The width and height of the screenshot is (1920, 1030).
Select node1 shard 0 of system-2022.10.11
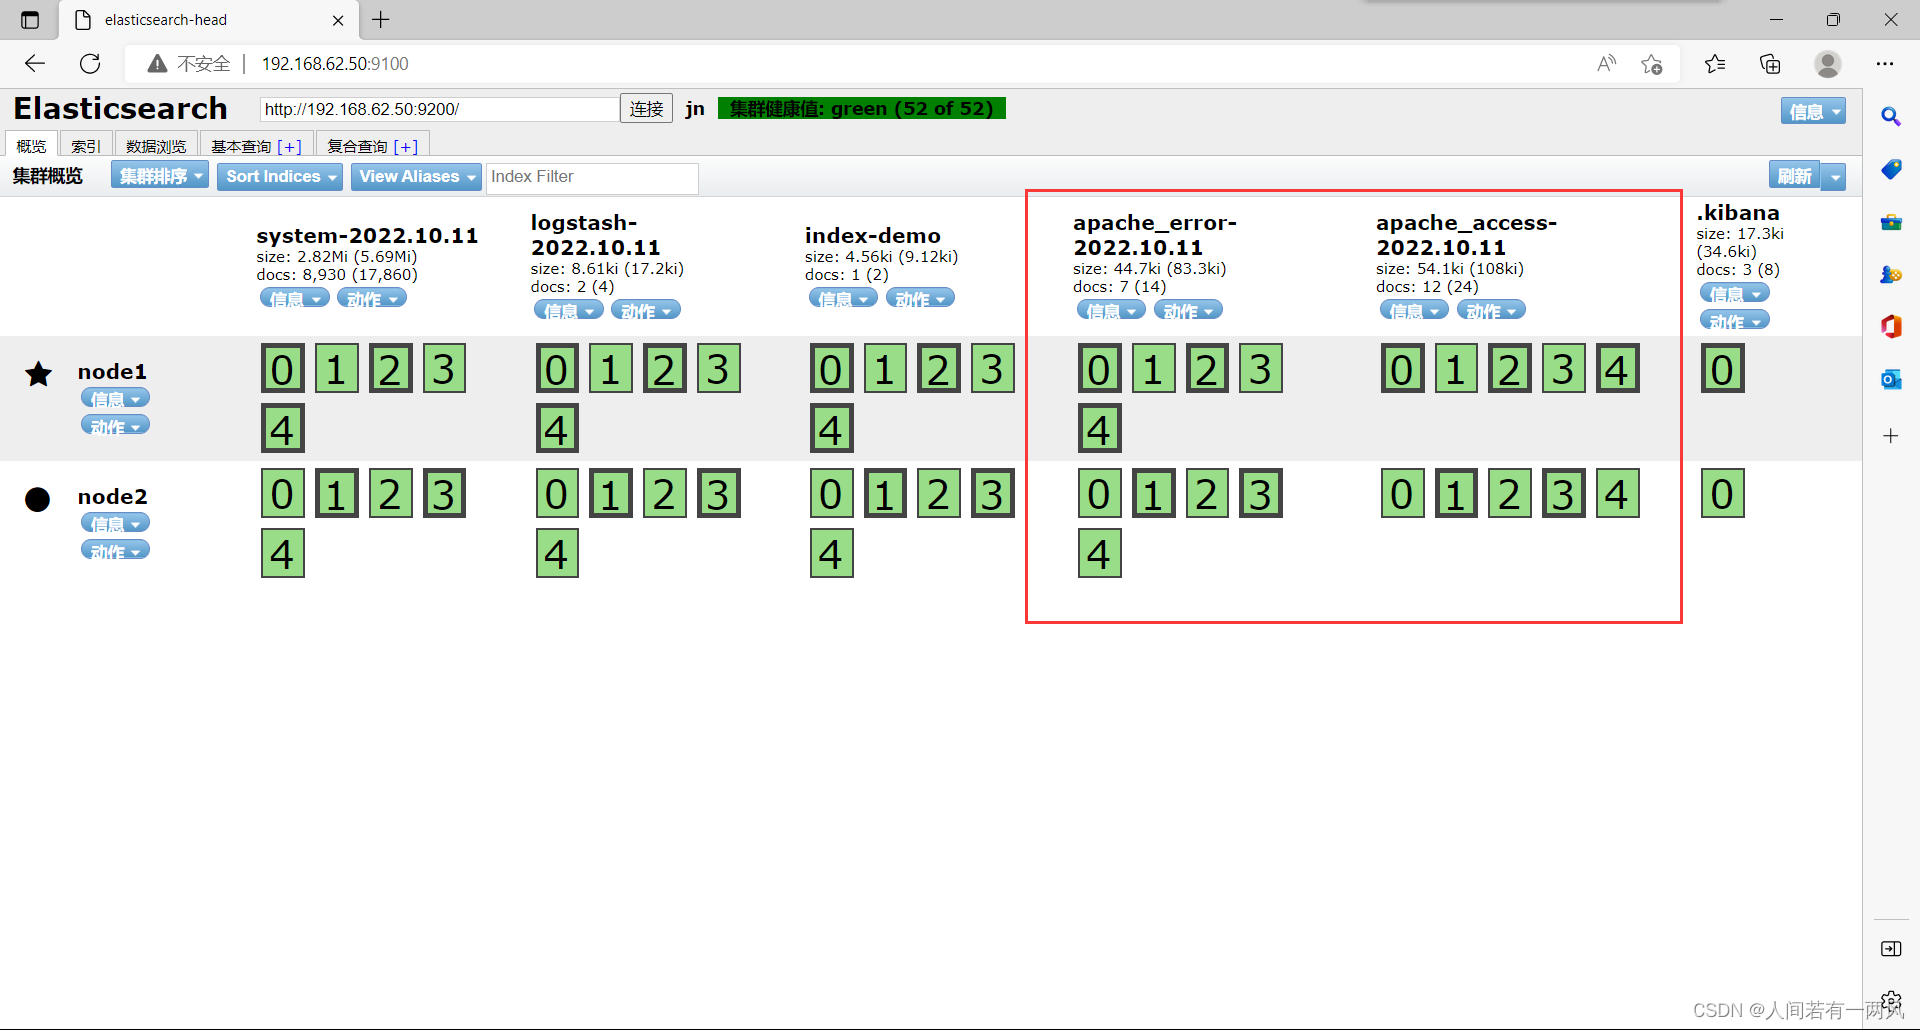pyautogui.click(x=283, y=369)
